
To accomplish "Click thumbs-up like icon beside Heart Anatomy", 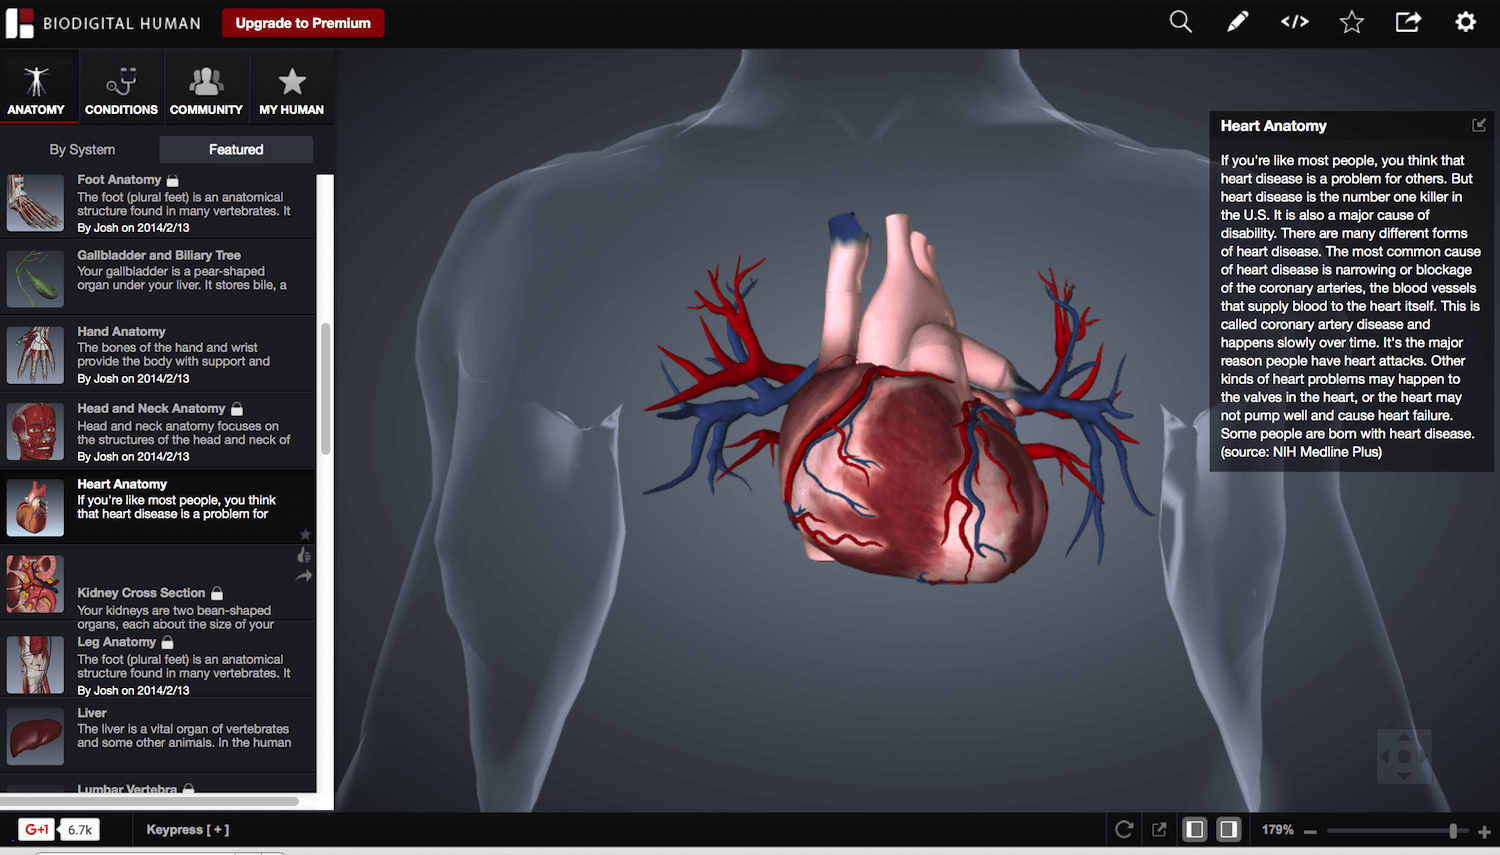I will (304, 555).
